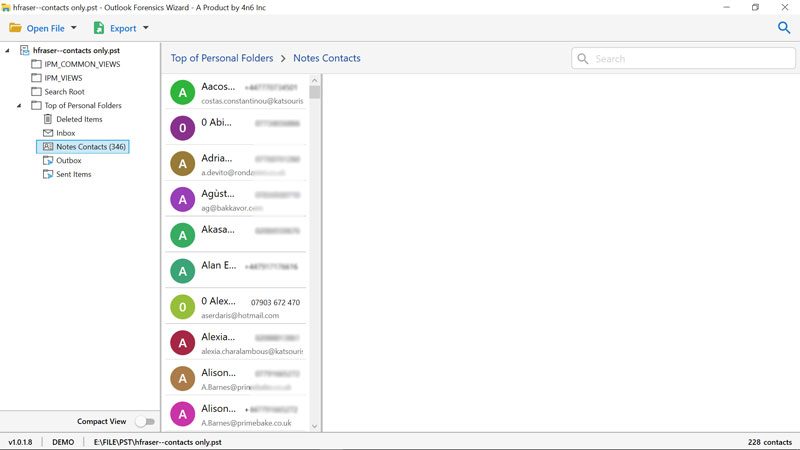Open the Deleted Items folder
The height and width of the screenshot is (450, 800).
pos(79,119)
